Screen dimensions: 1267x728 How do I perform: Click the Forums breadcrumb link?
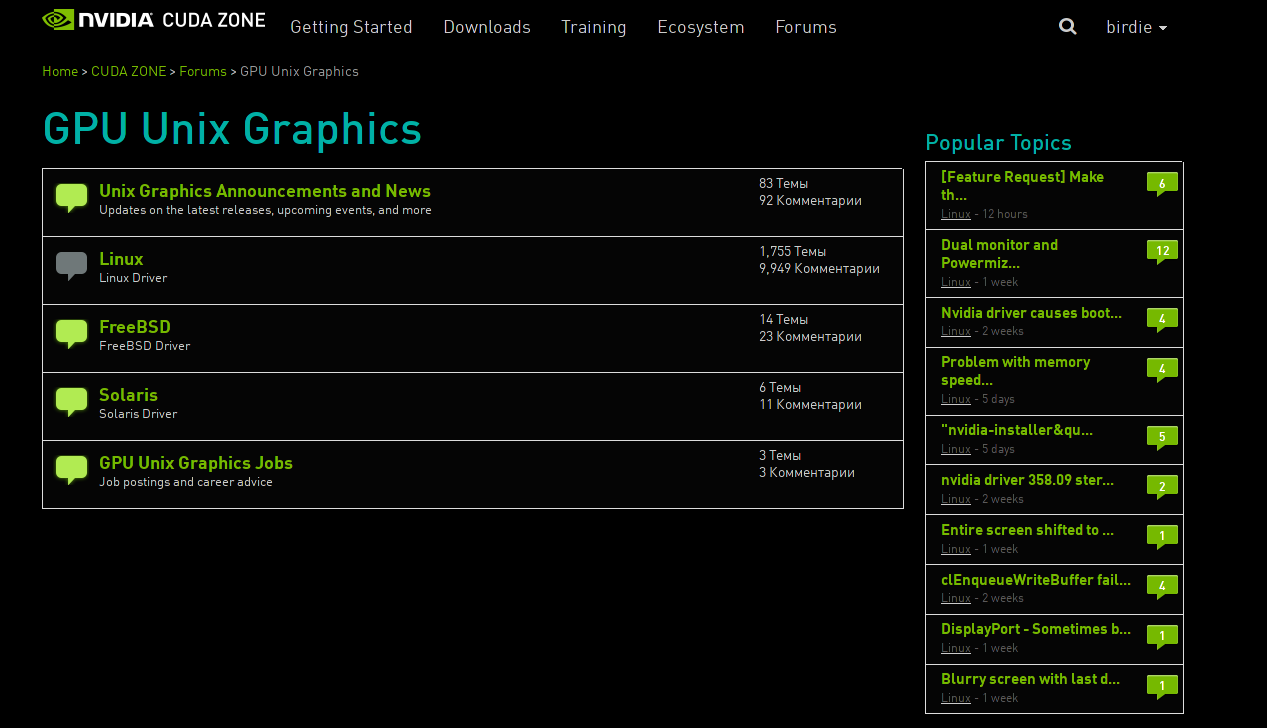203,71
